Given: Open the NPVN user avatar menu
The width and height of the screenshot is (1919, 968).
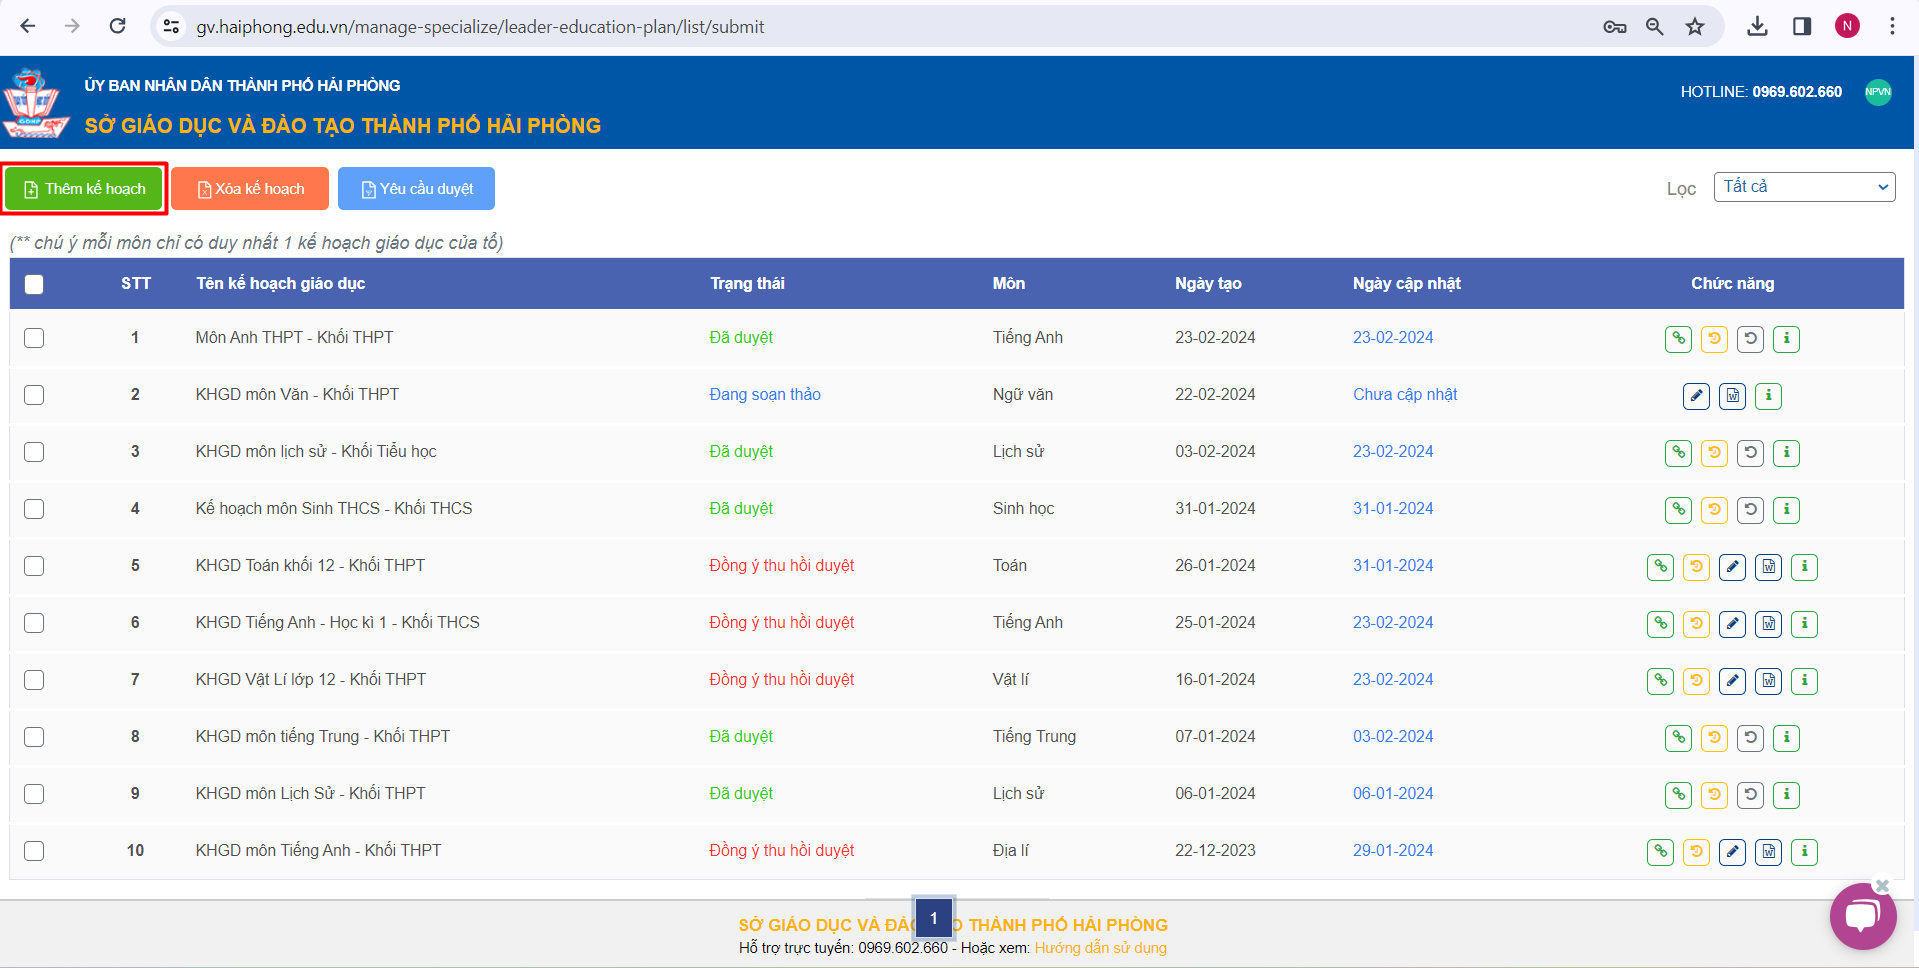Looking at the screenshot, I should point(1878,92).
